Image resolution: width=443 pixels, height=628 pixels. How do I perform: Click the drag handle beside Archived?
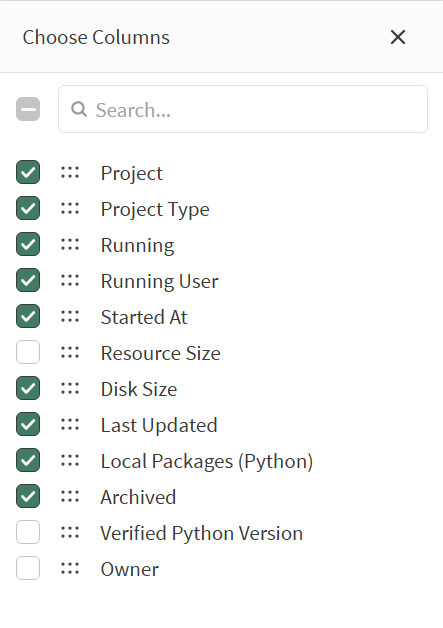pos(70,497)
